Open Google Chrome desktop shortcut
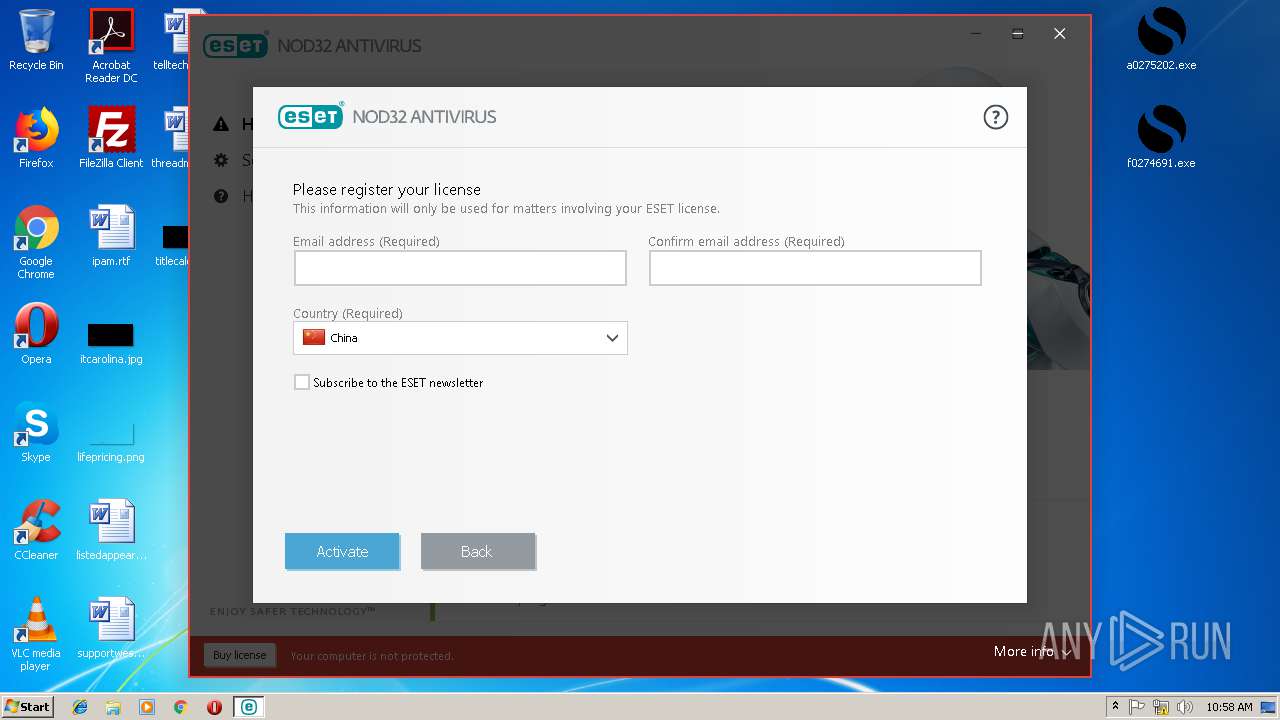 [x=36, y=242]
